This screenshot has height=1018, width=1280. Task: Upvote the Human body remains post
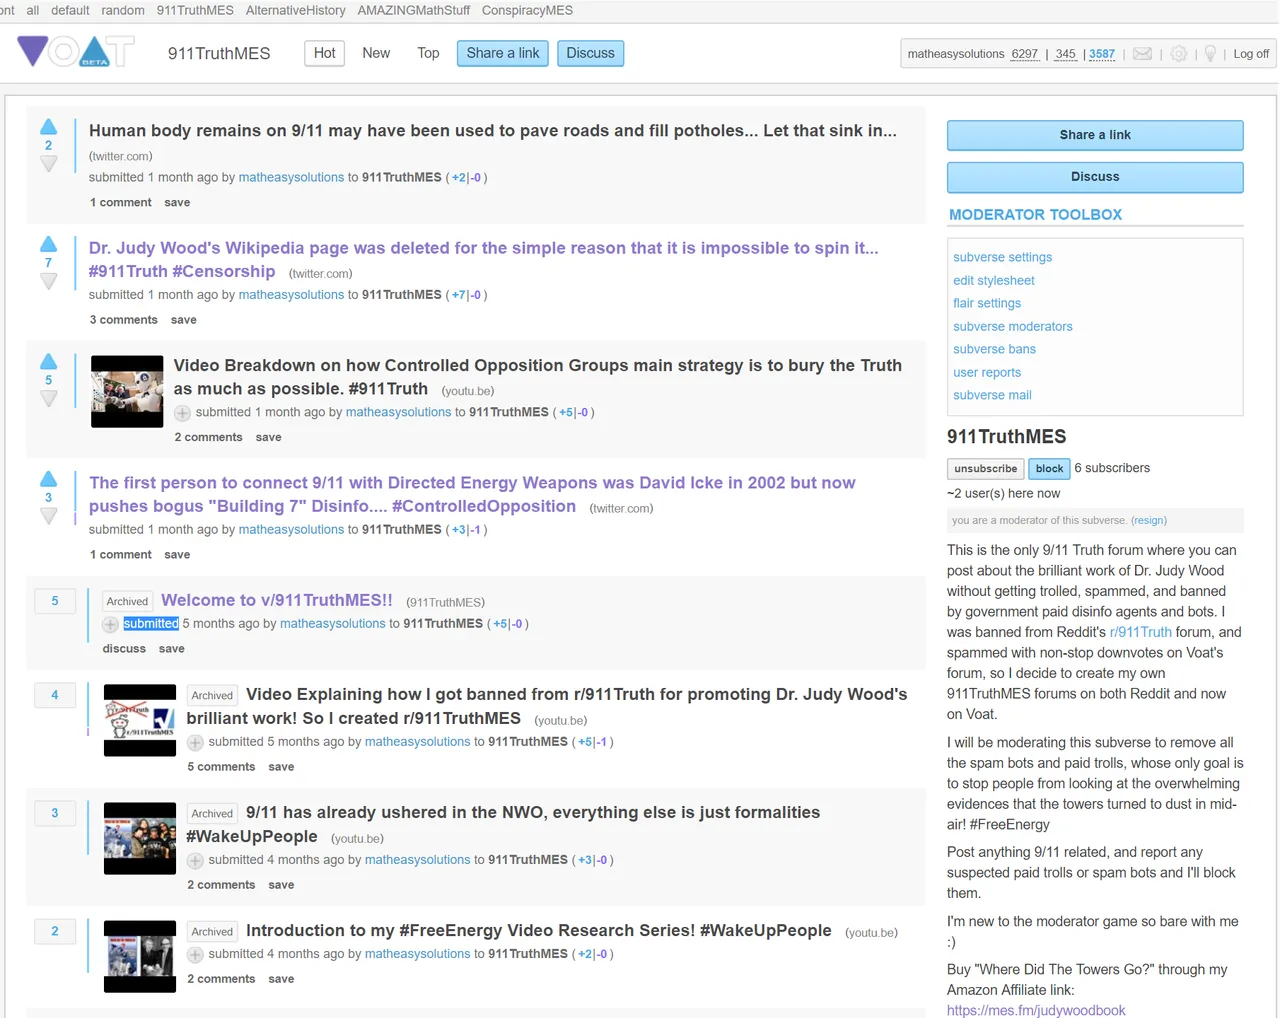click(x=48, y=127)
